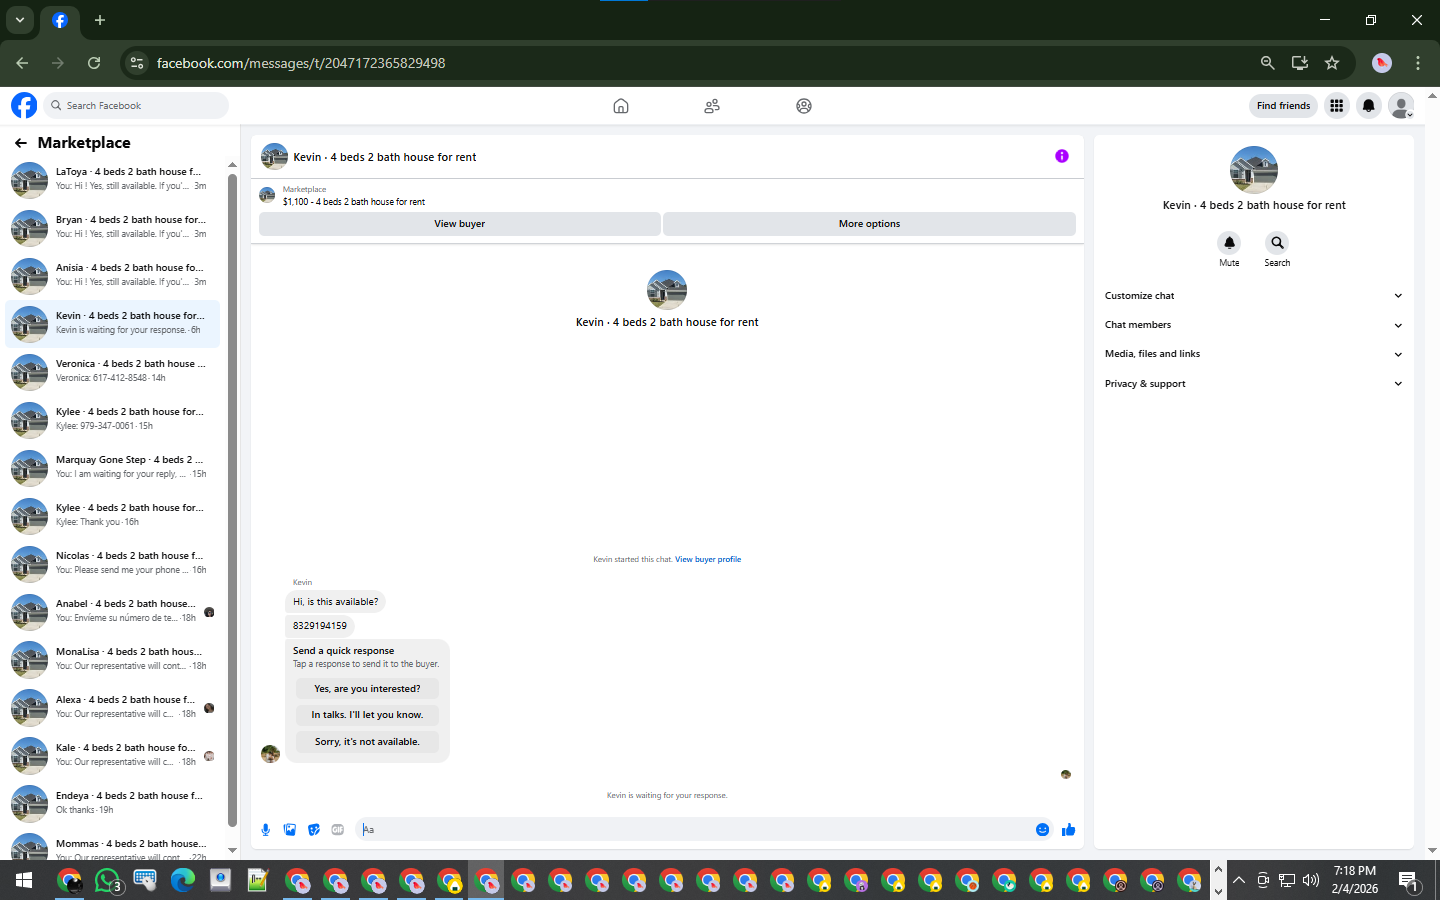Open a new Chrome tab
The image size is (1440, 900).
point(100,20)
